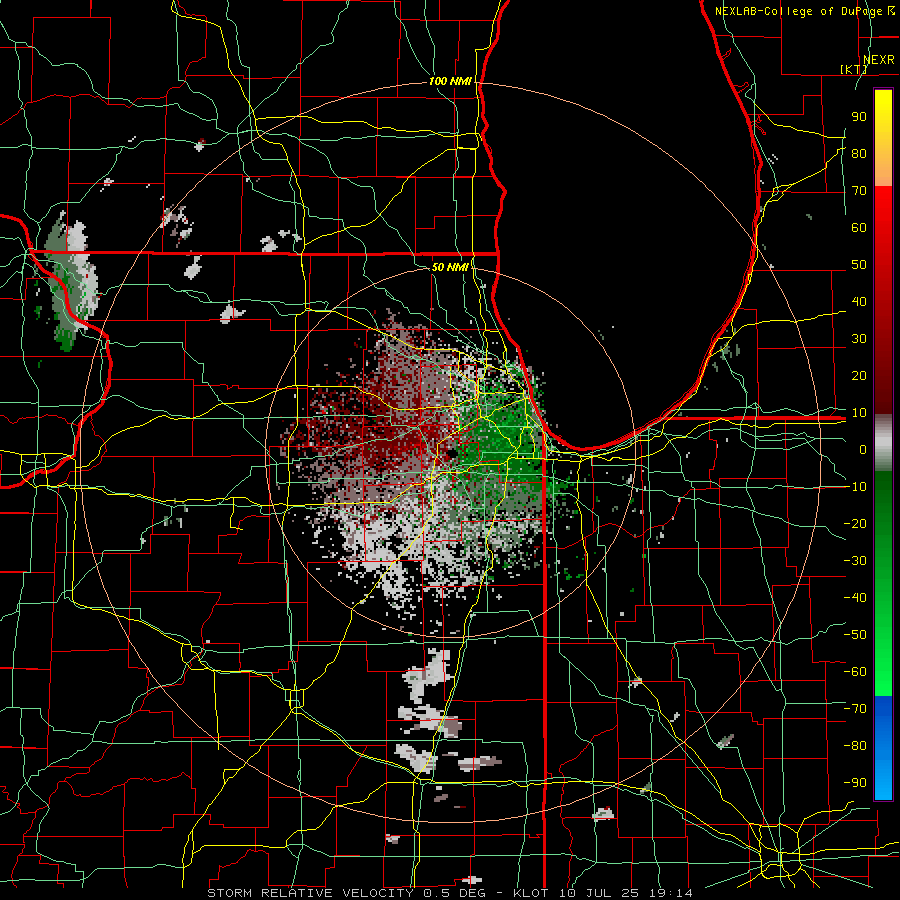Select the -50 knot scale label
Viewport: 900px width, 900px height.
[x=855, y=635]
